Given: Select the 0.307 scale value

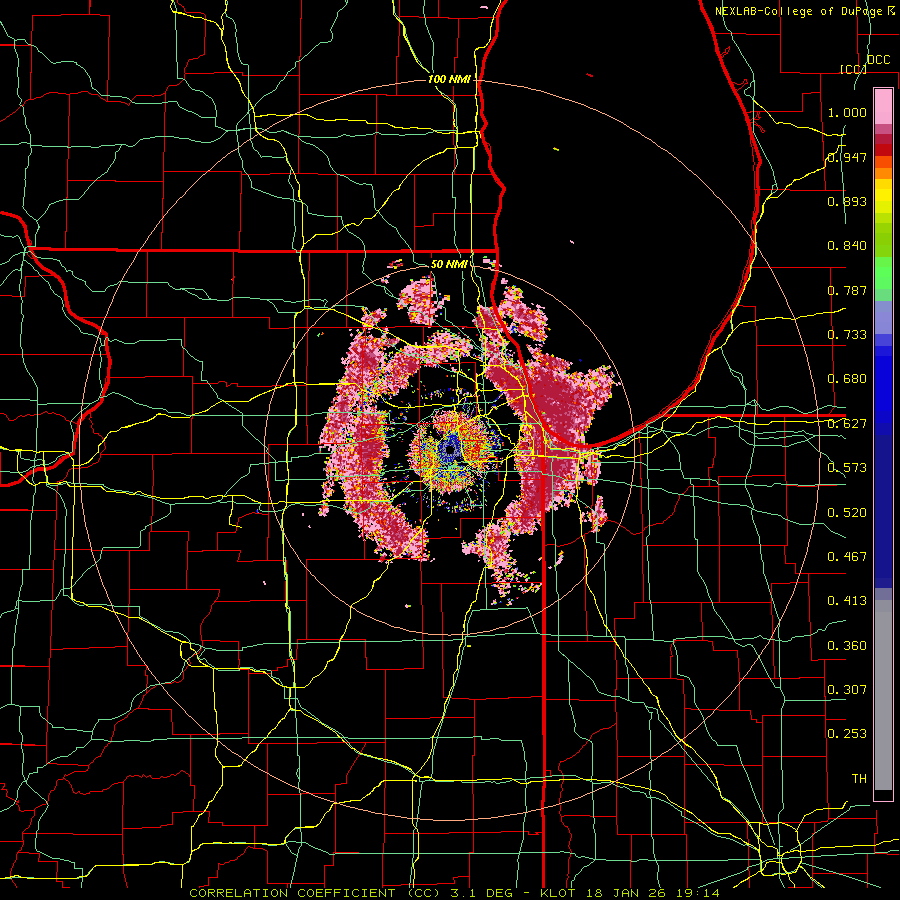Looking at the screenshot, I should [x=847, y=690].
